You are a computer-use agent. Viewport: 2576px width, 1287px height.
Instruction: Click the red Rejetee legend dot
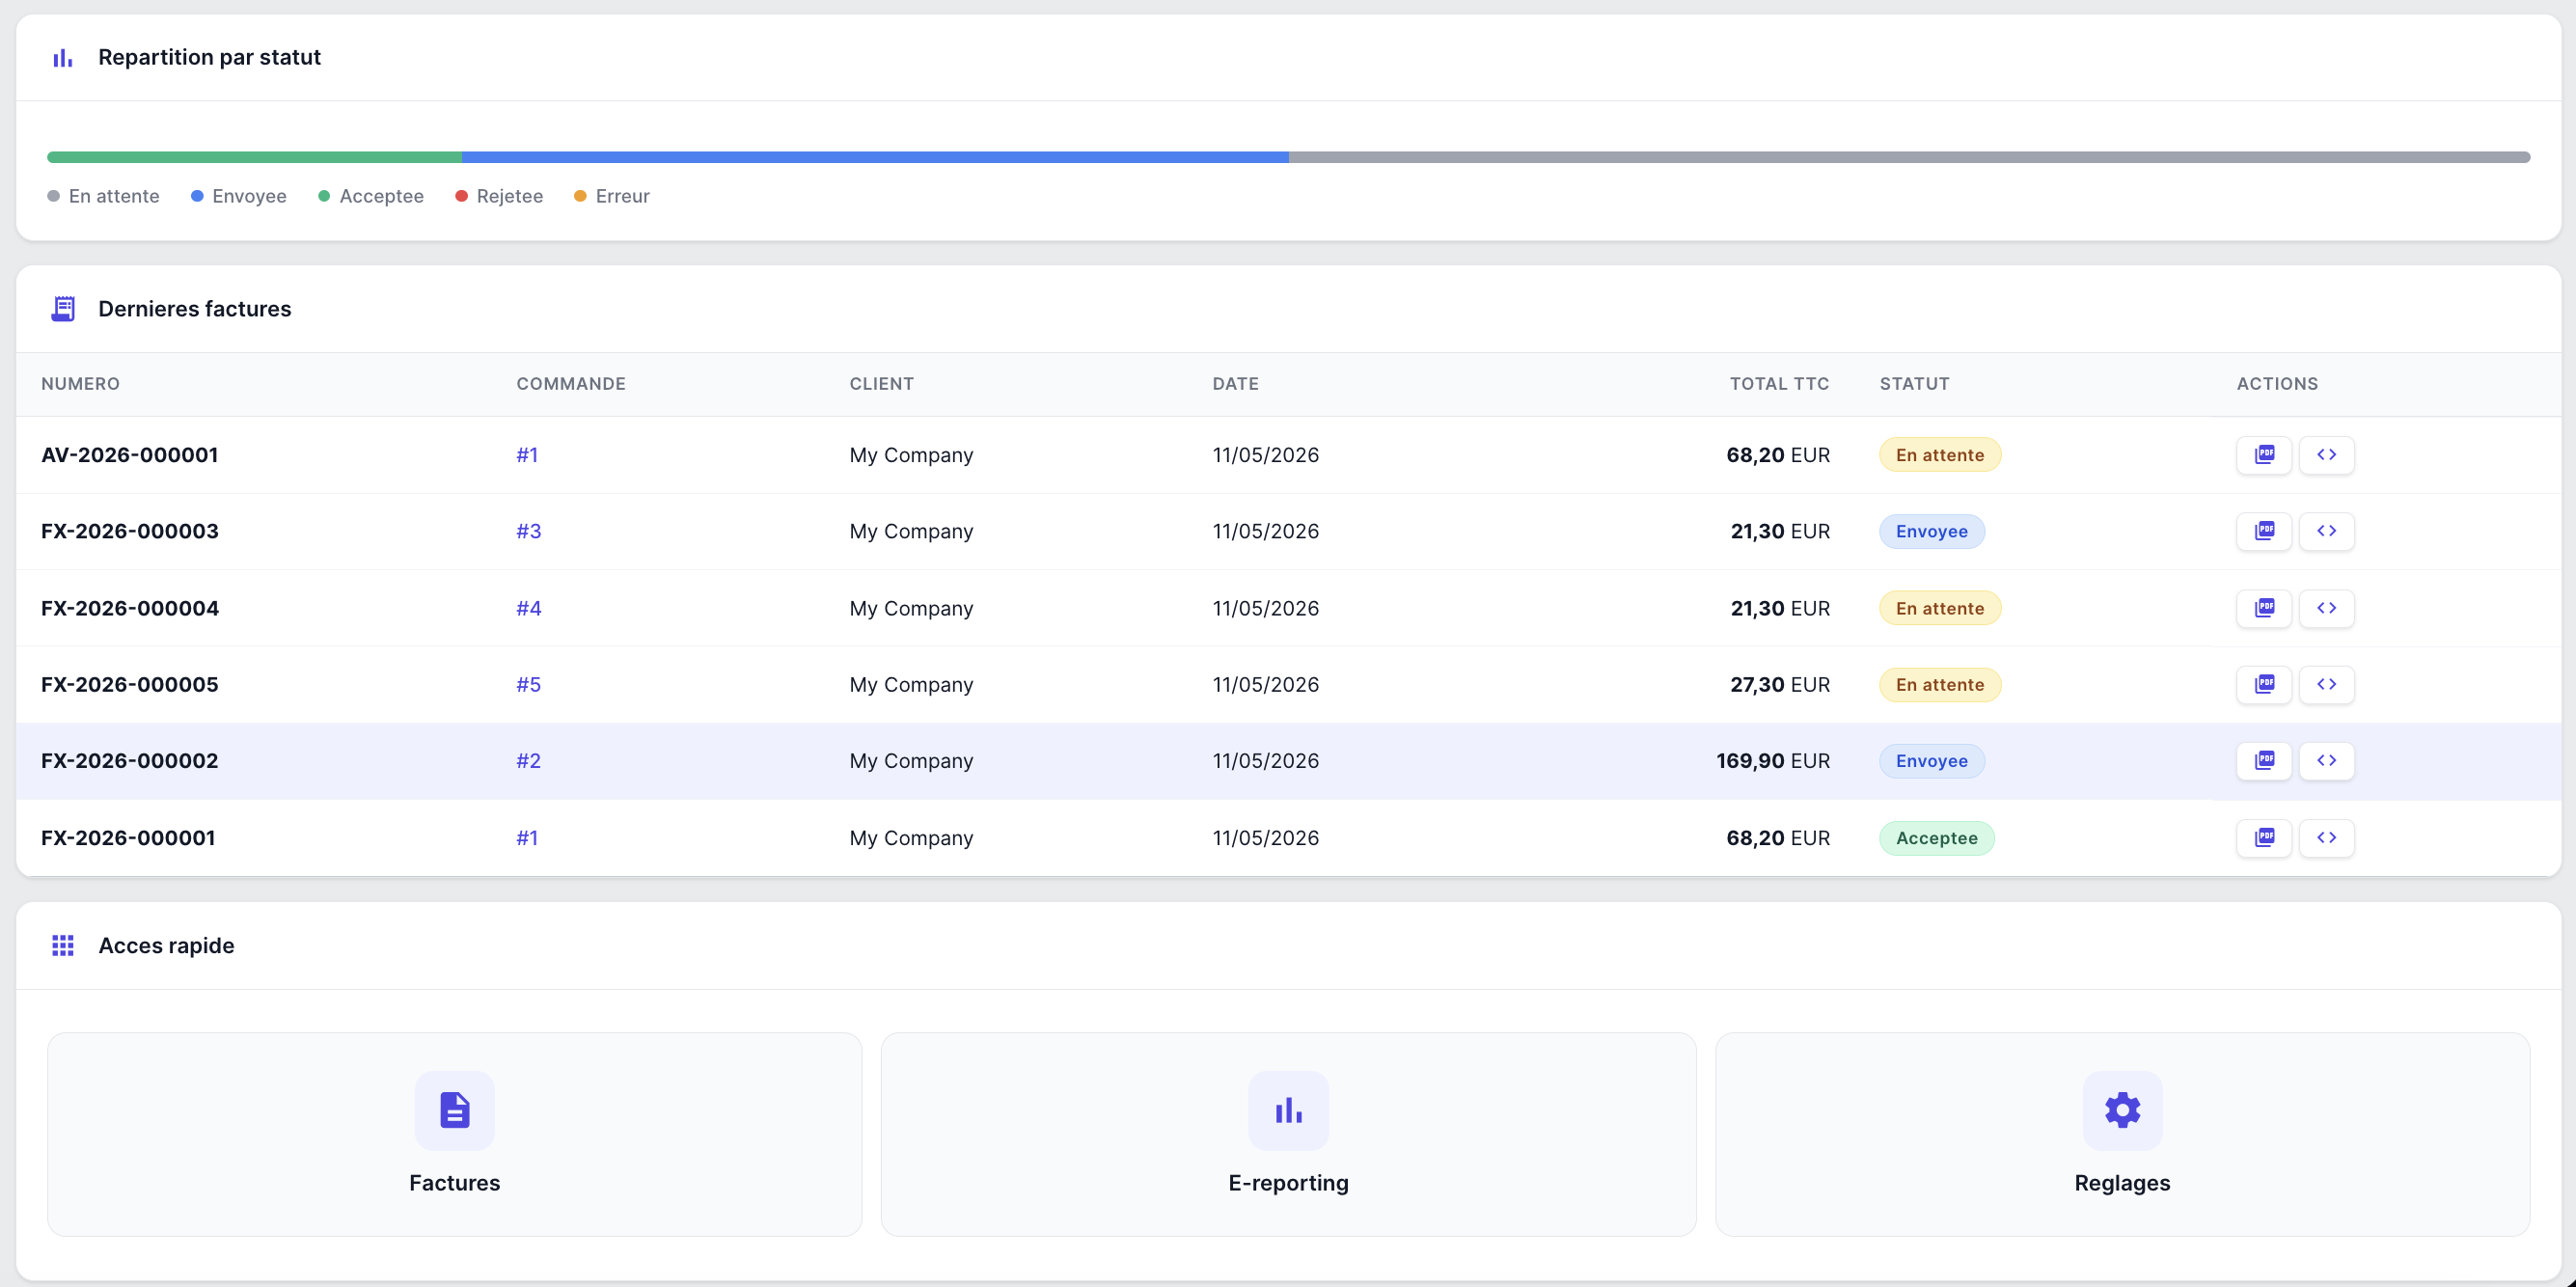461,196
